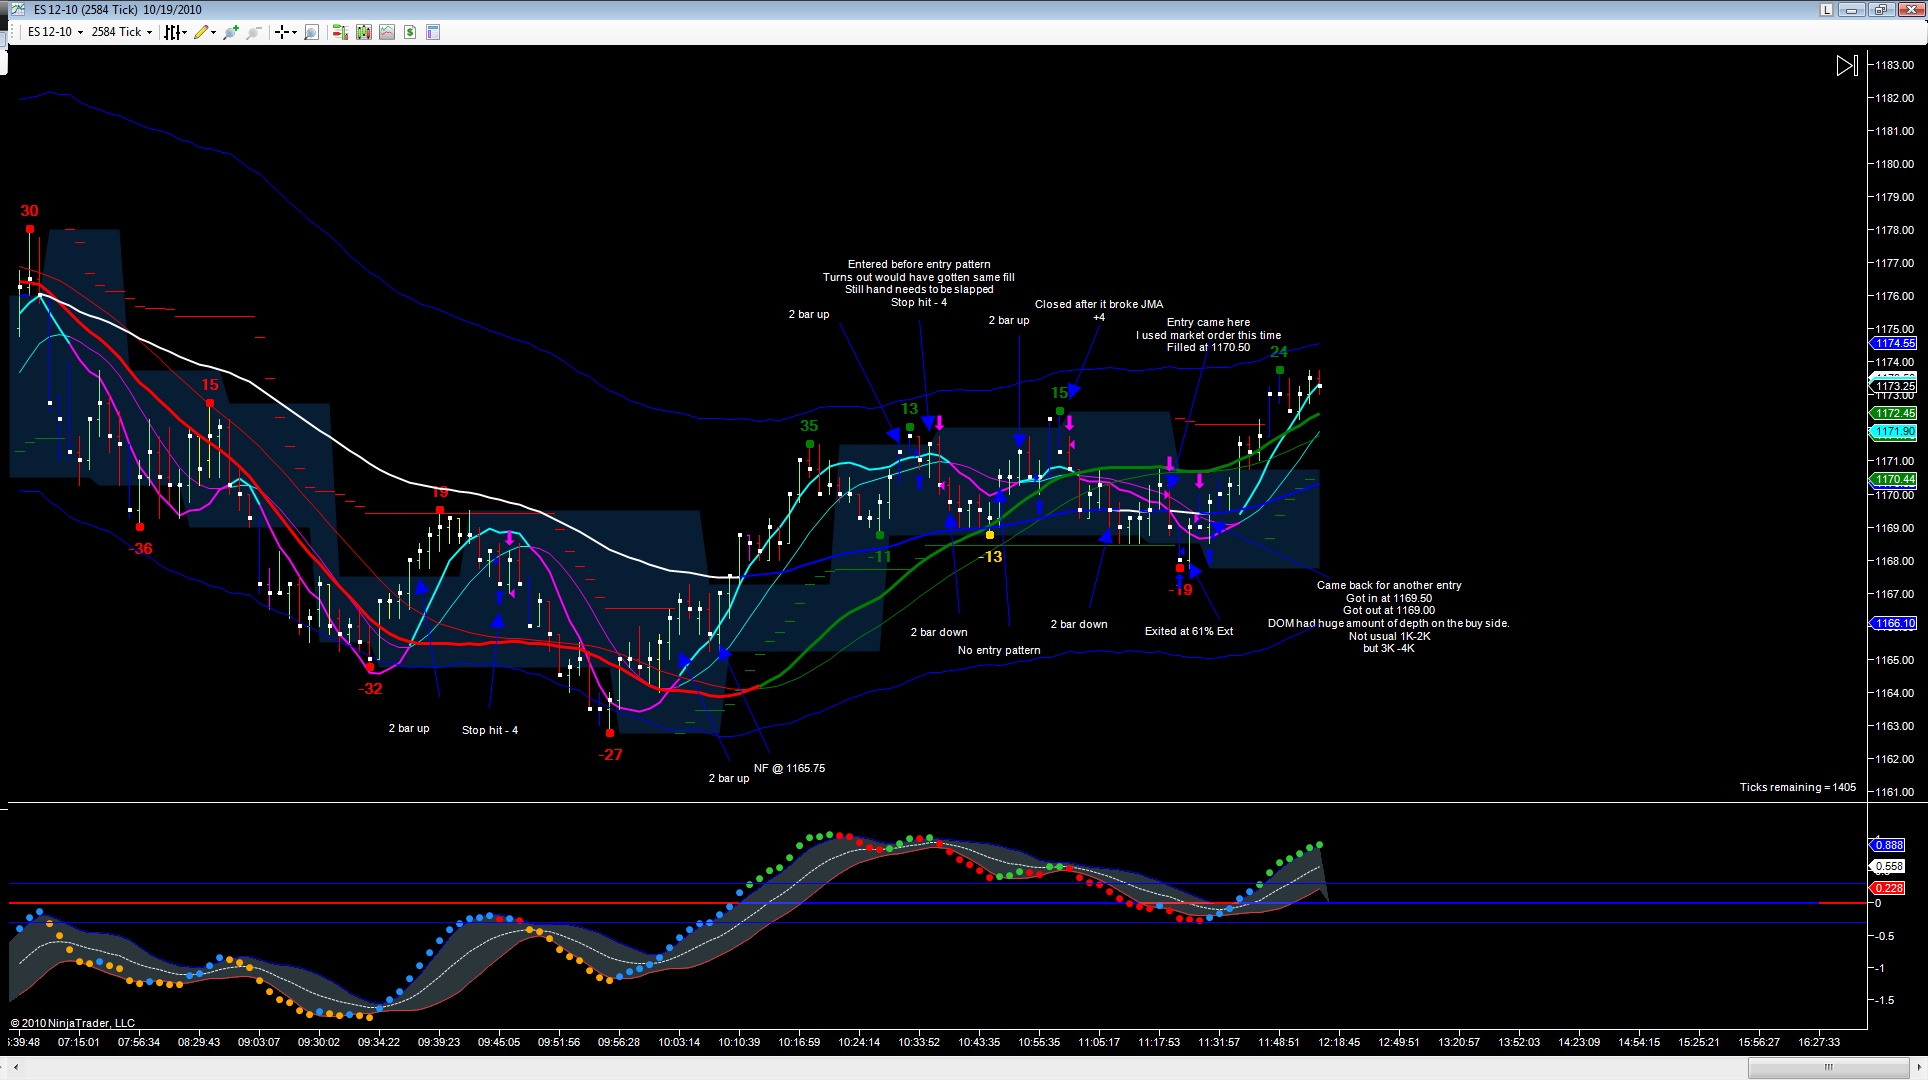Open the 2584 Tick interval dropdown
Viewport: 1928px width, 1080px height.
[121, 32]
